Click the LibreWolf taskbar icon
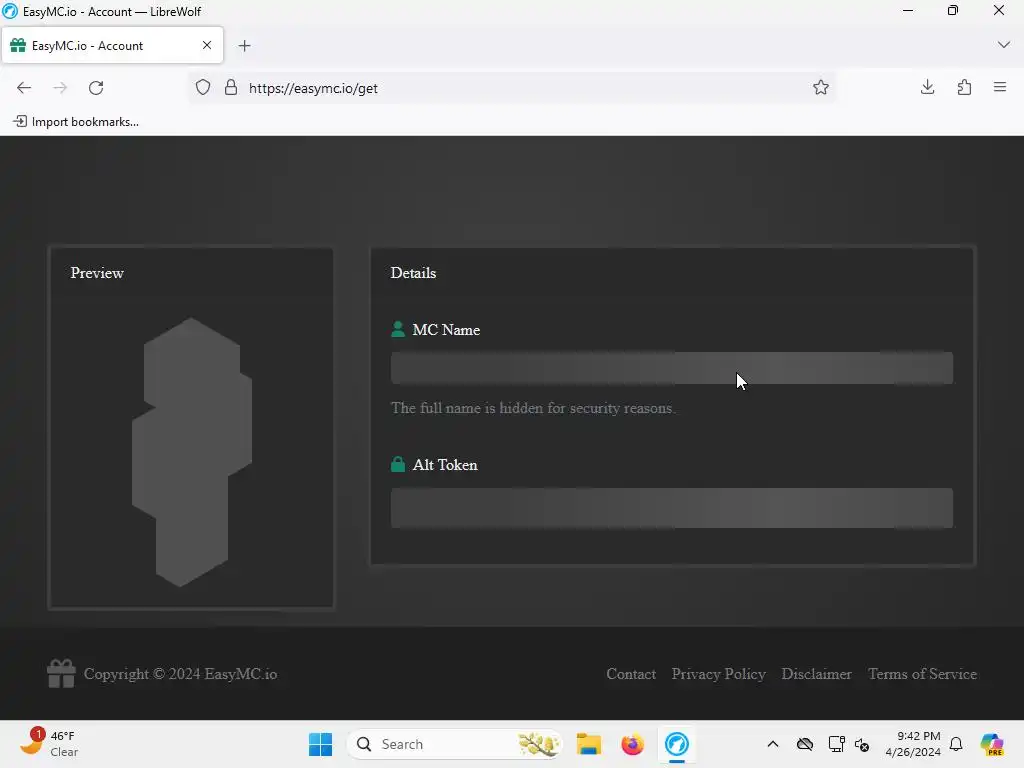Image resolution: width=1024 pixels, height=768 pixels. click(x=677, y=744)
